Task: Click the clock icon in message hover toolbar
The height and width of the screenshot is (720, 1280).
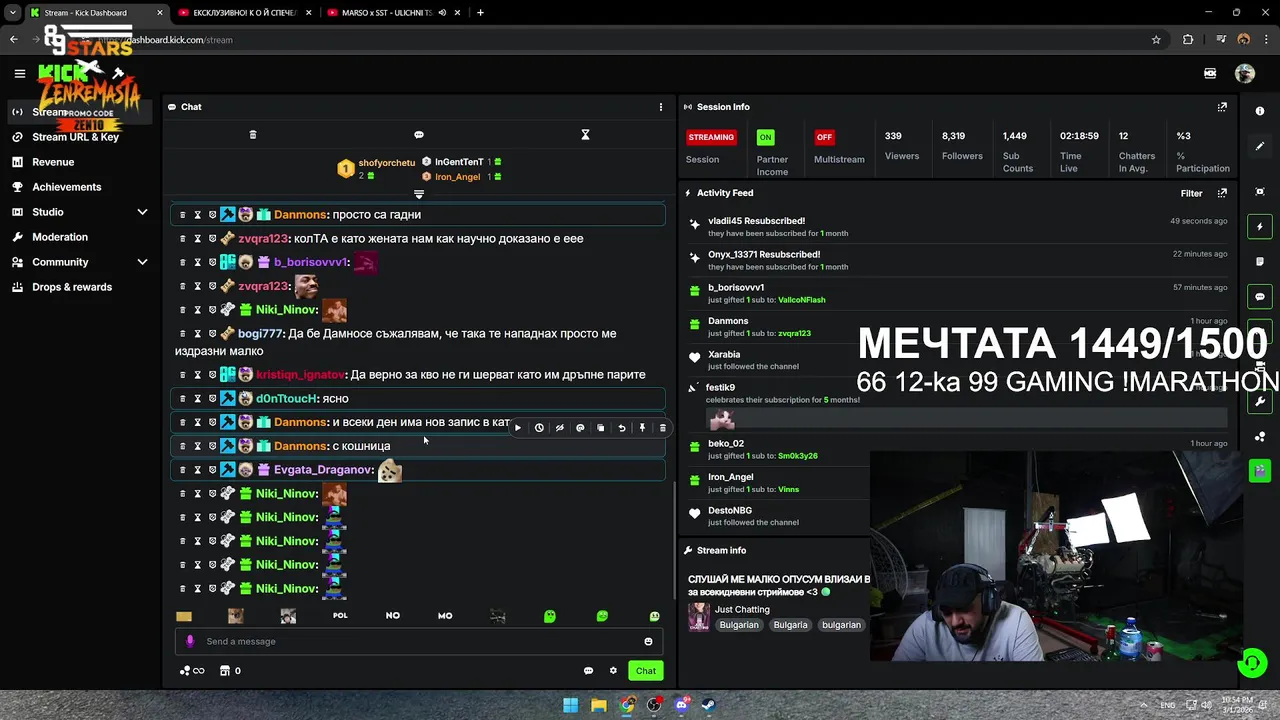Action: tap(539, 428)
